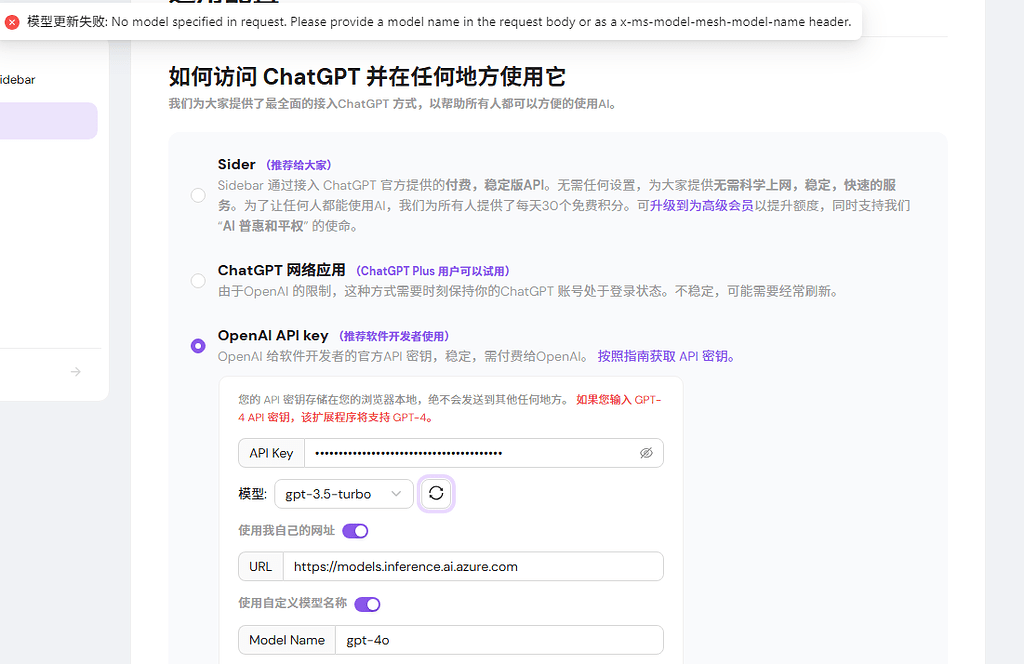This screenshot has width=1024, height=664.
Task: Click the red GPT-4 API 密钥 notice text
Action: coord(450,408)
